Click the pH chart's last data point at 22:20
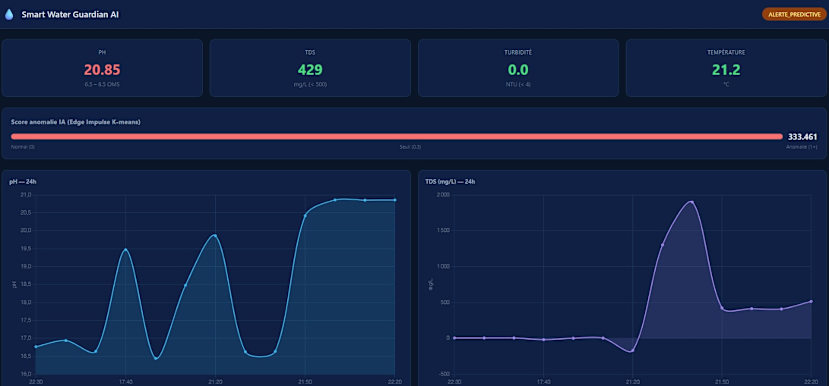The height and width of the screenshot is (386, 829). coord(394,200)
